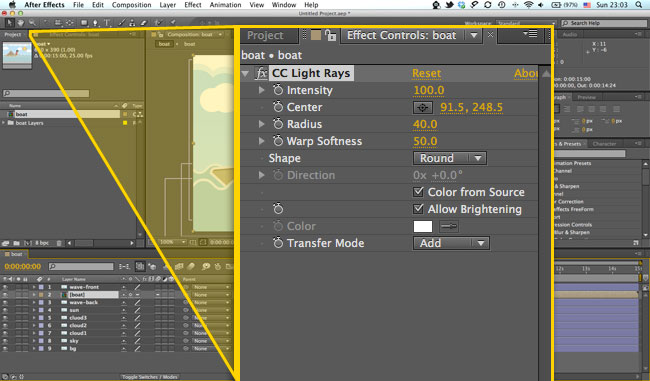Open the Shape dropdown set to Round

pos(450,158)
